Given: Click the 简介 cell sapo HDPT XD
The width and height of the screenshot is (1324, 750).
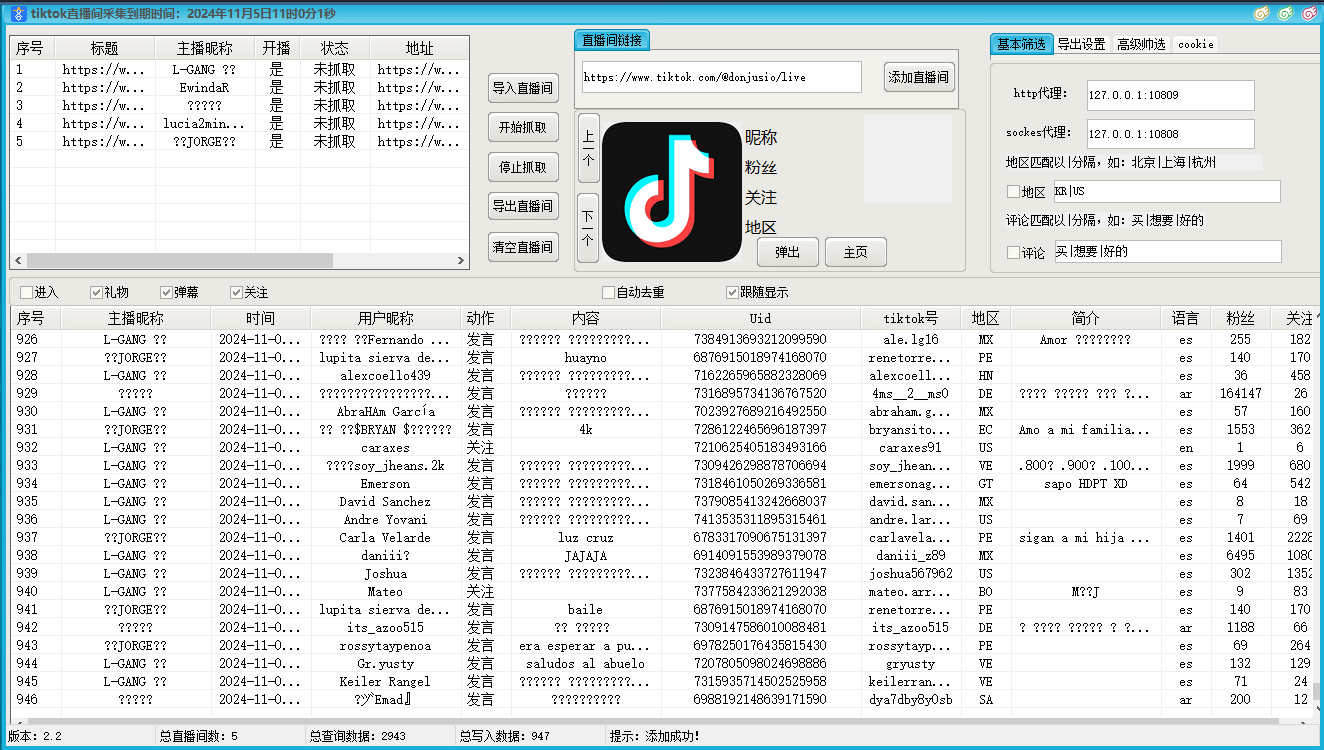Looking at the screenshot, I should [1085, 483].
